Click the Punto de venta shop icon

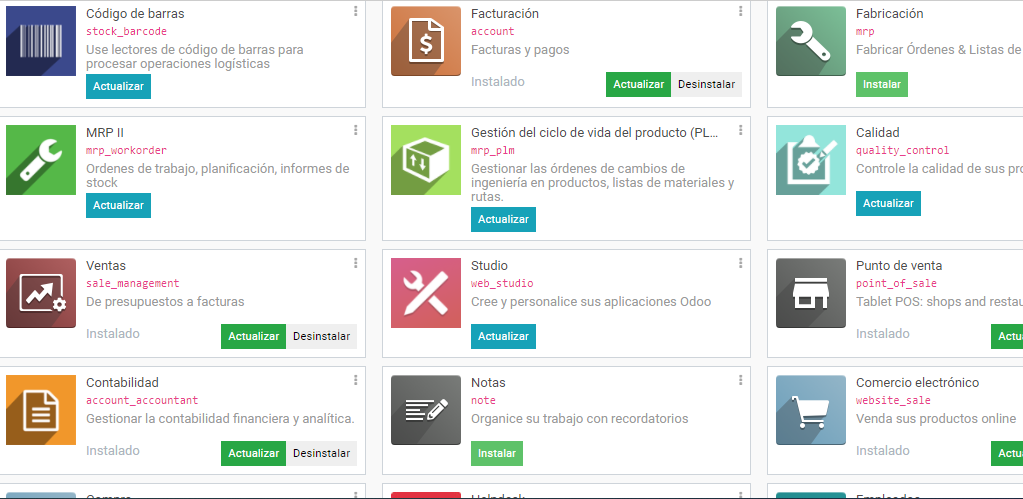click(811, 293)
